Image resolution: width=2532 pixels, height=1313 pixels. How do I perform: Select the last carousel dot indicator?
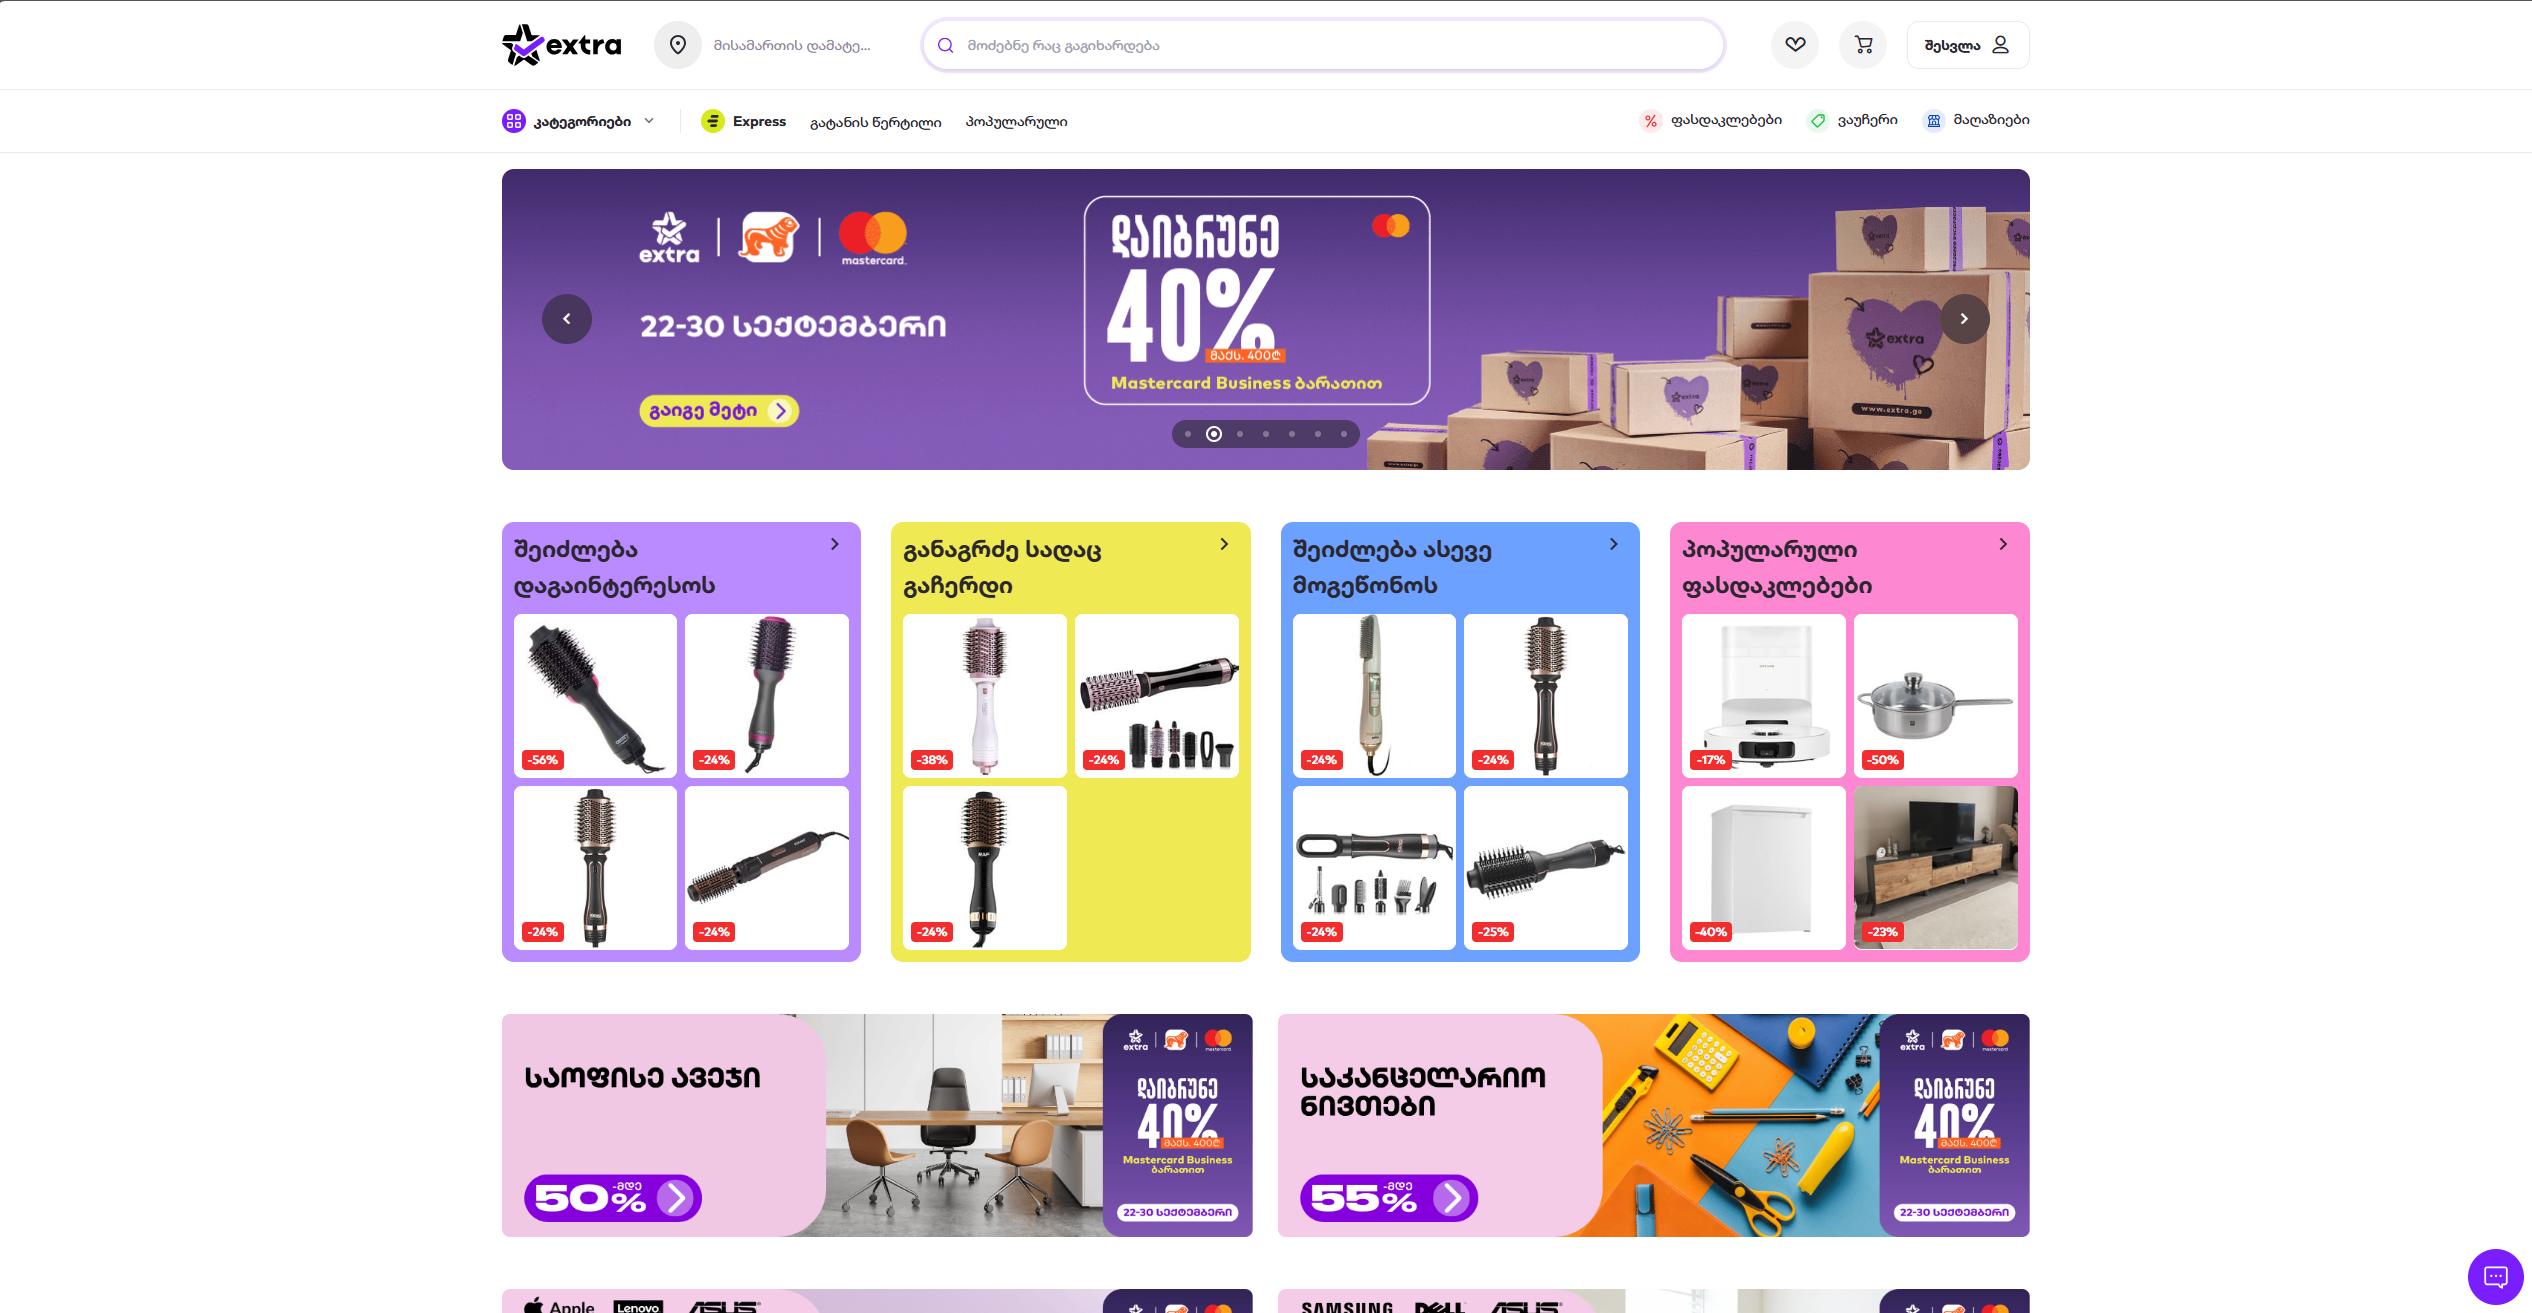tap(1344, 434)
